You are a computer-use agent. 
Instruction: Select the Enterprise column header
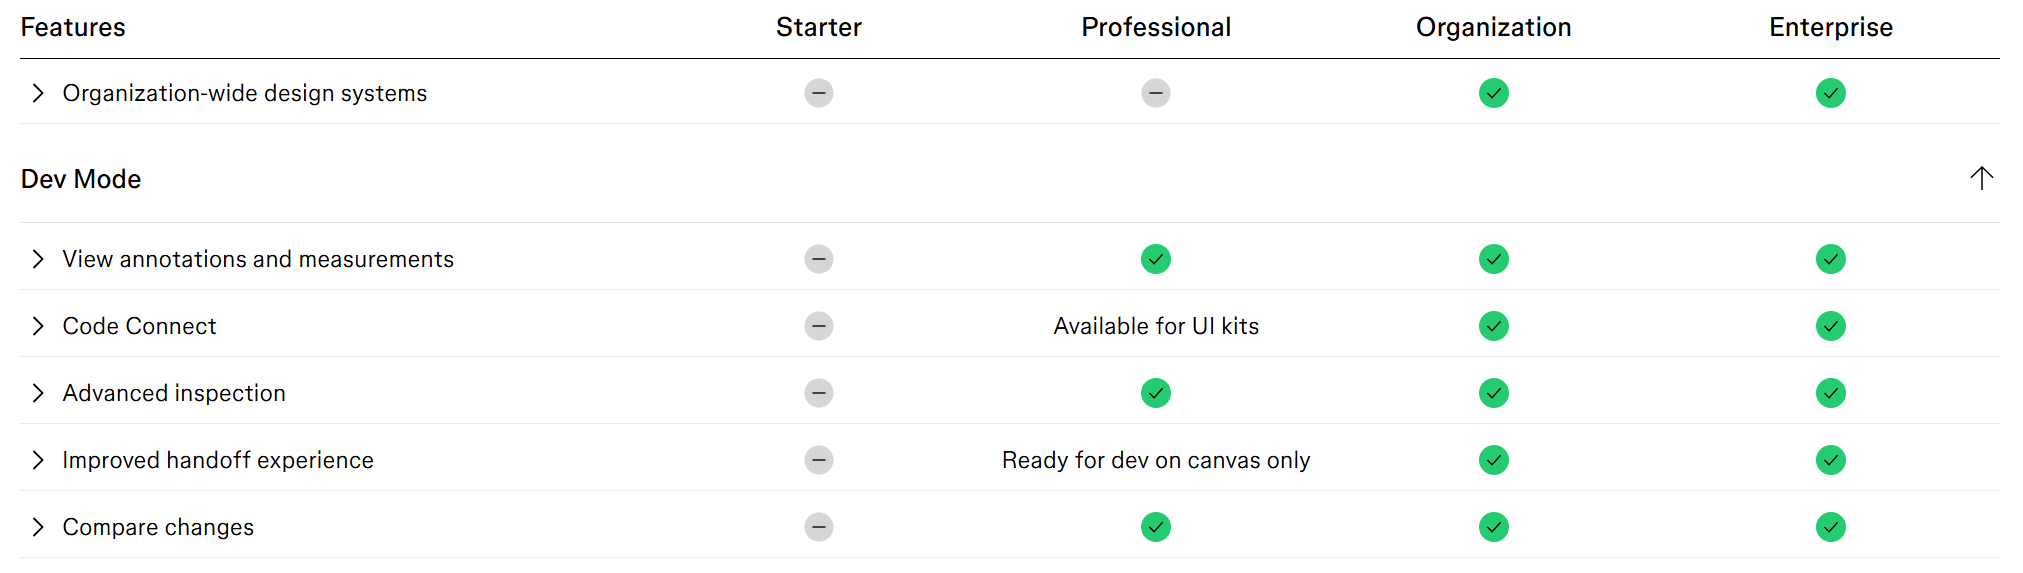1830,27
